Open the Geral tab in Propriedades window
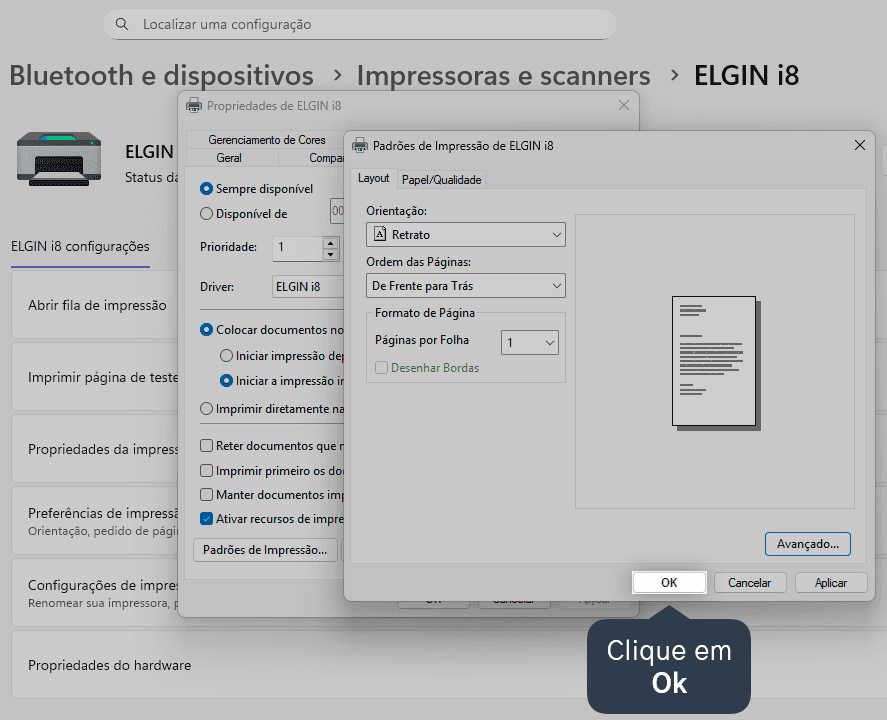 [229, 158]
